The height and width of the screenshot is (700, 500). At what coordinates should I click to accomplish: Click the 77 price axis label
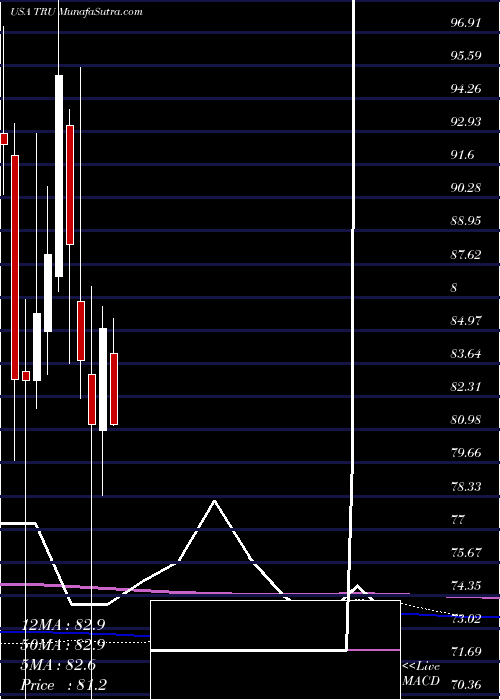458,519
